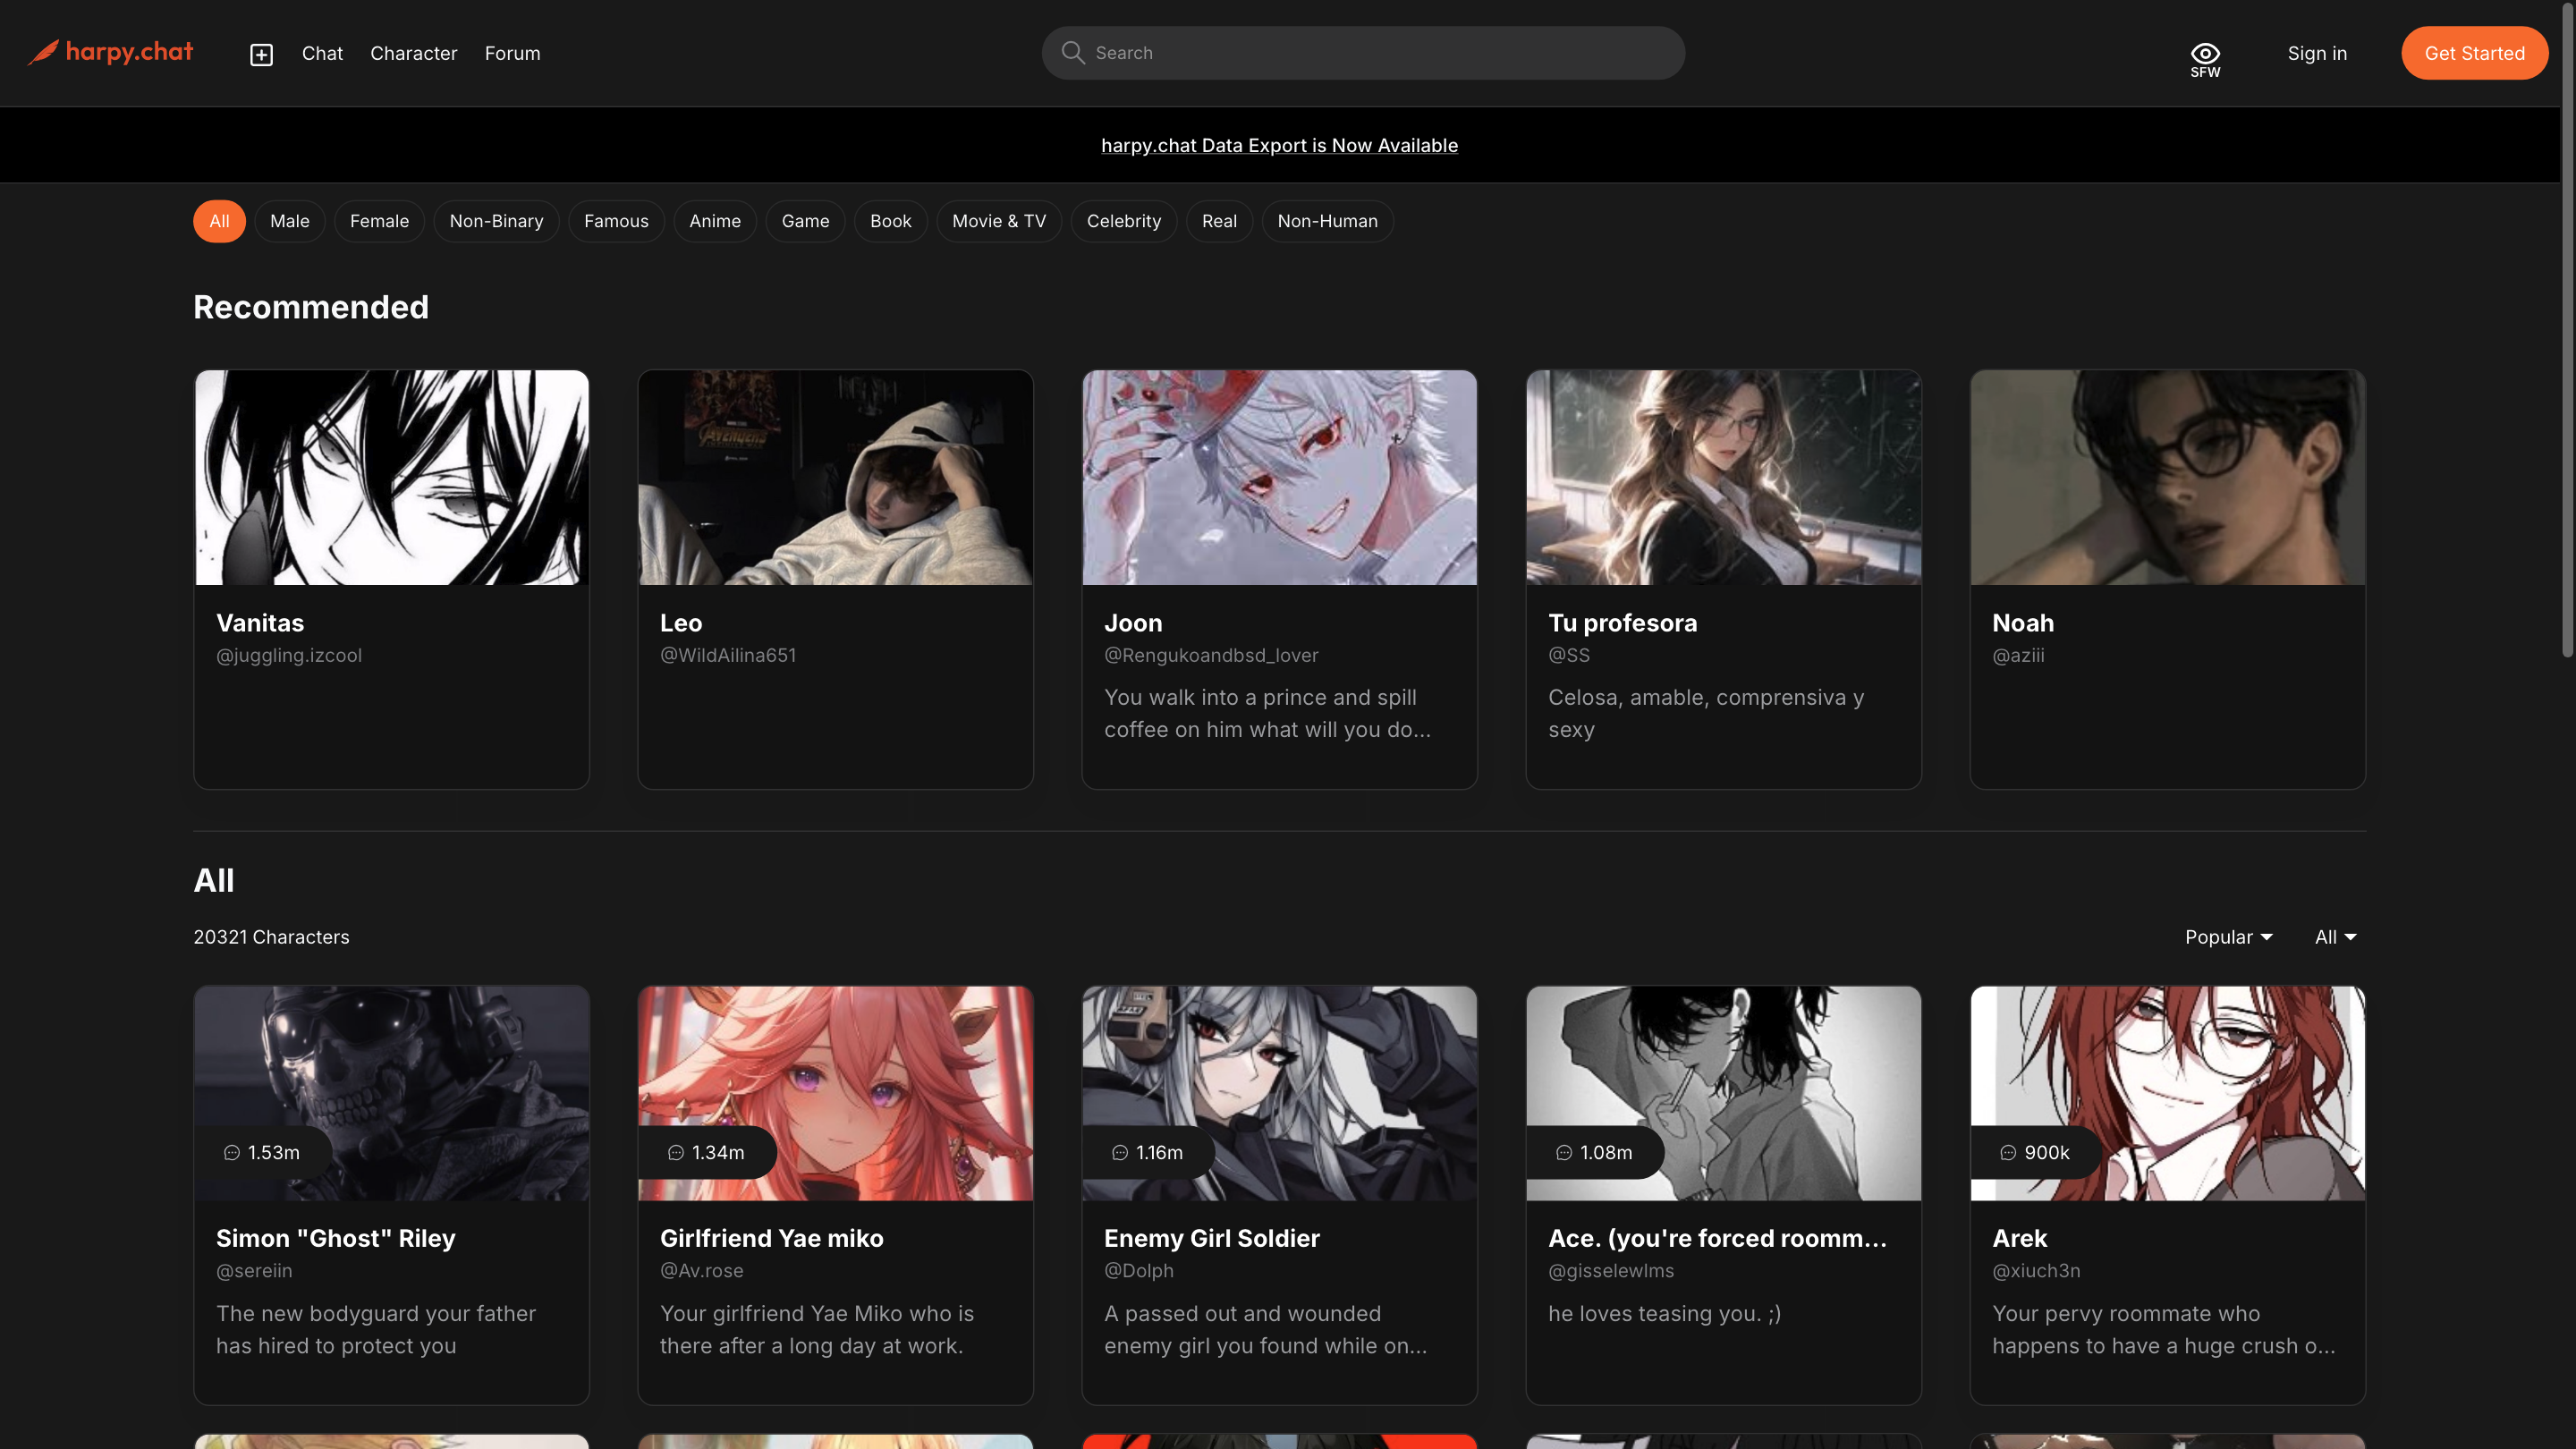2576x1449 pixels.
Task: Go to the Forum page
Action: click(512, 53)
